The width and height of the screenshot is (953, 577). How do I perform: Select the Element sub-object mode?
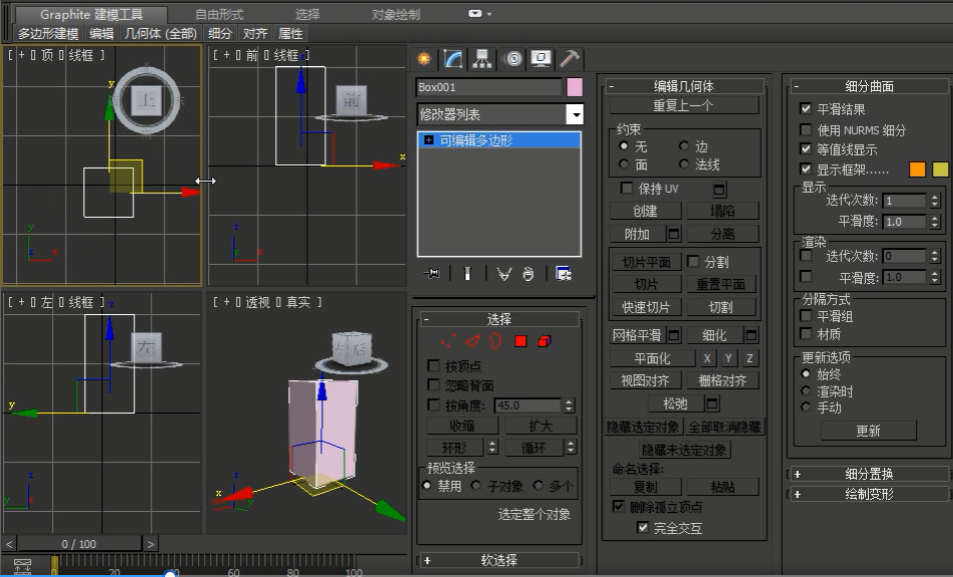click(543, 340)
